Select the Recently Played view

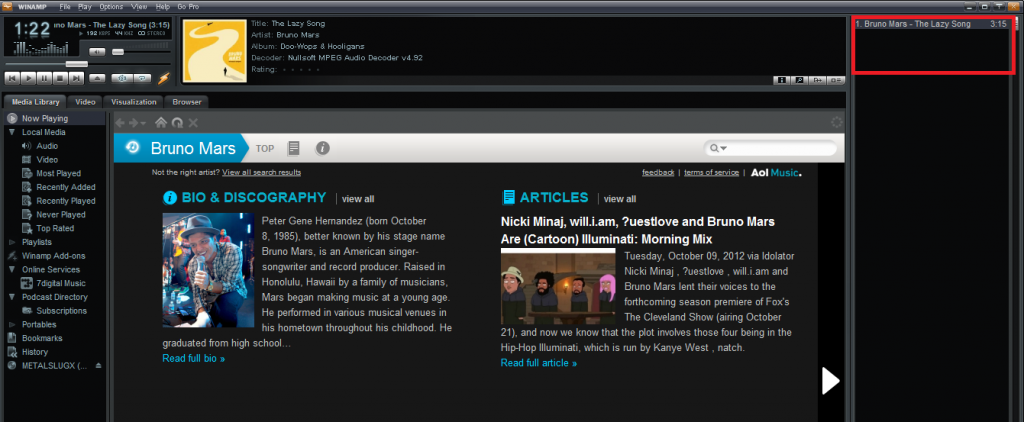point(65,201)
